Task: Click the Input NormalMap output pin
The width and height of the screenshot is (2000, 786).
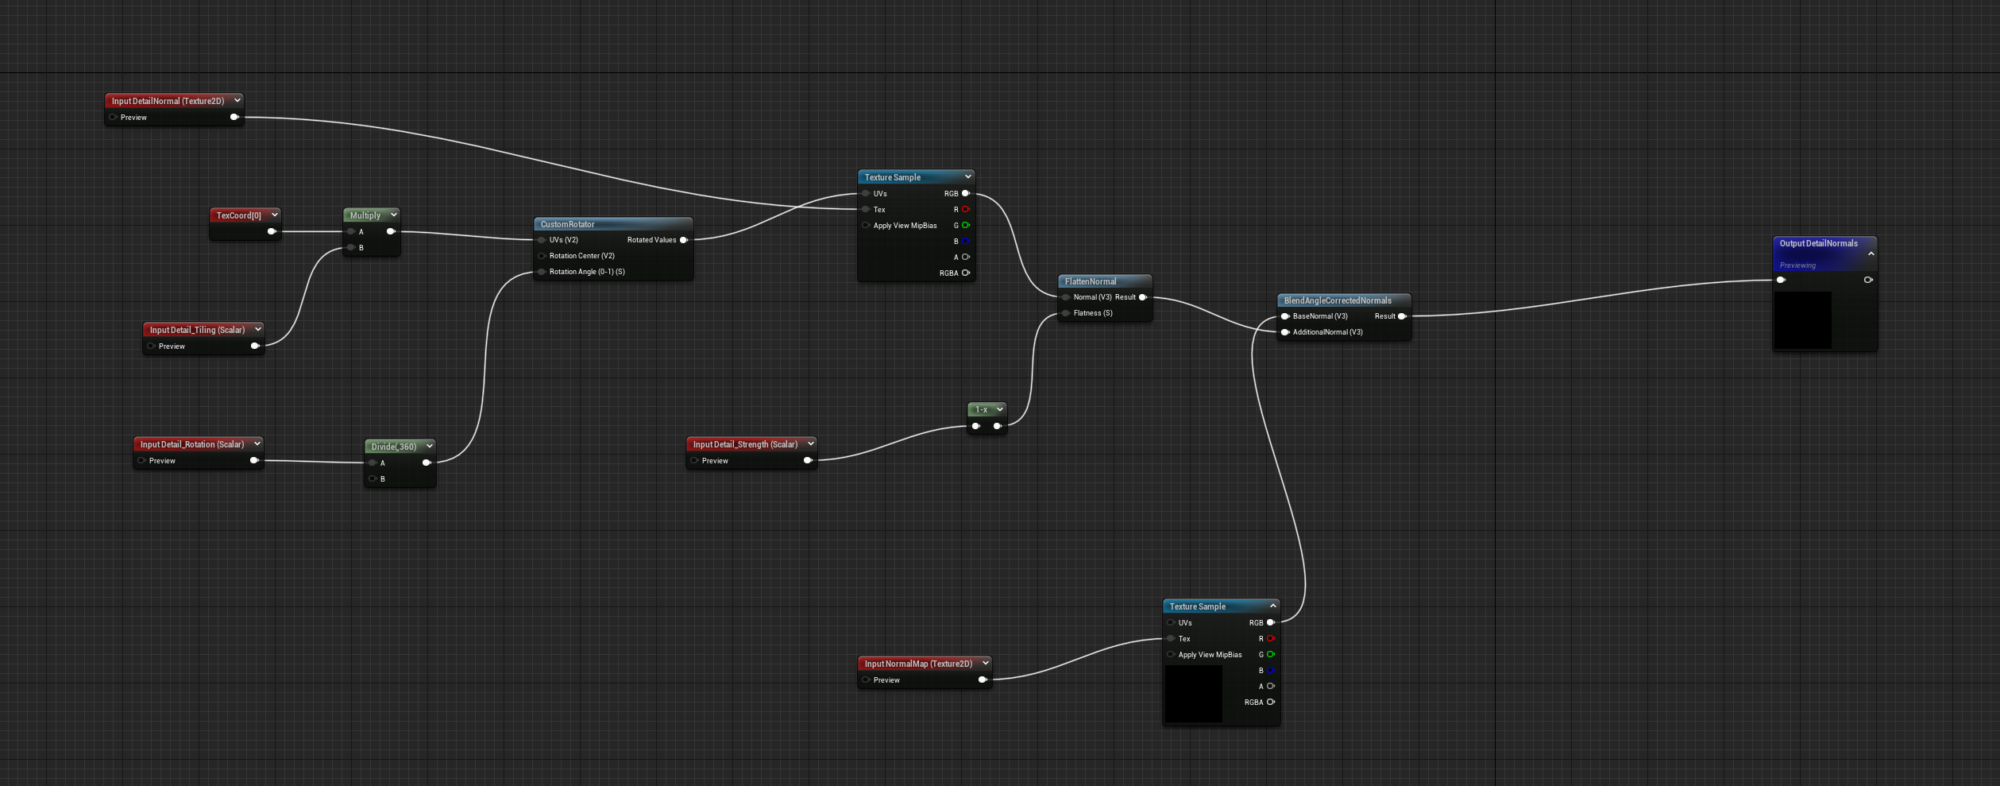Action: pyautogui.click(x=983, y=680)
